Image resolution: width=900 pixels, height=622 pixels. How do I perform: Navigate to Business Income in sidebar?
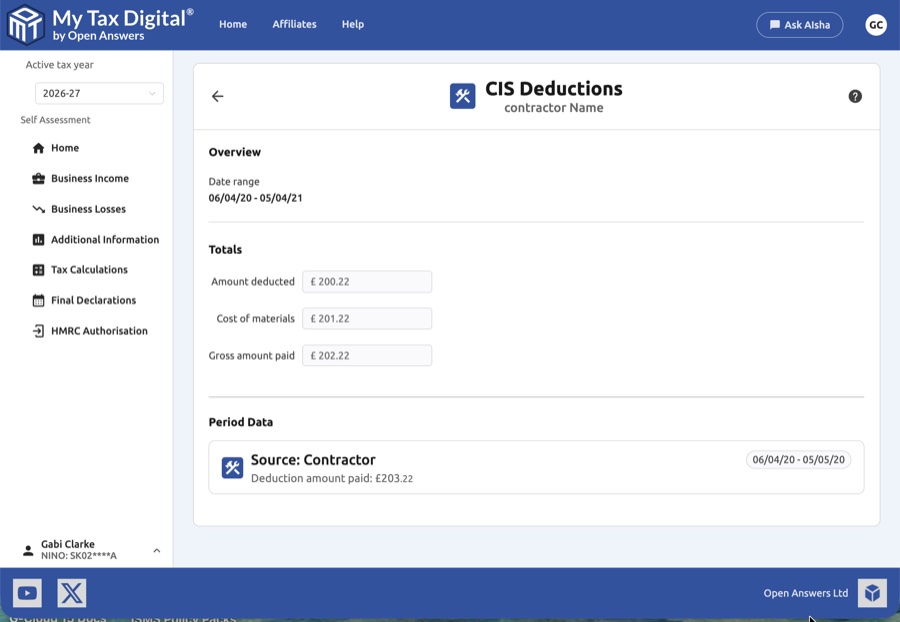tap(89, 178)
